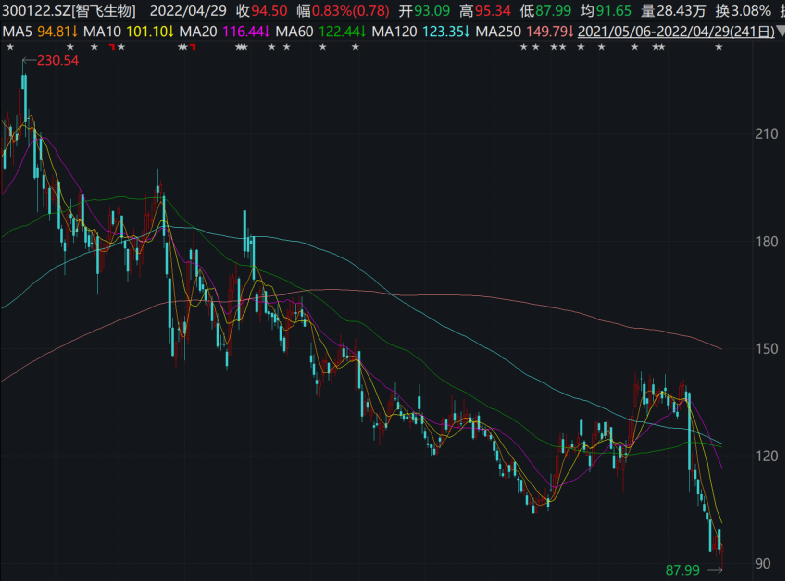The width and height of the screenshot is (785, 581).
Task: Click the 2022/04/29 date in header
Action: click(186, 11)
